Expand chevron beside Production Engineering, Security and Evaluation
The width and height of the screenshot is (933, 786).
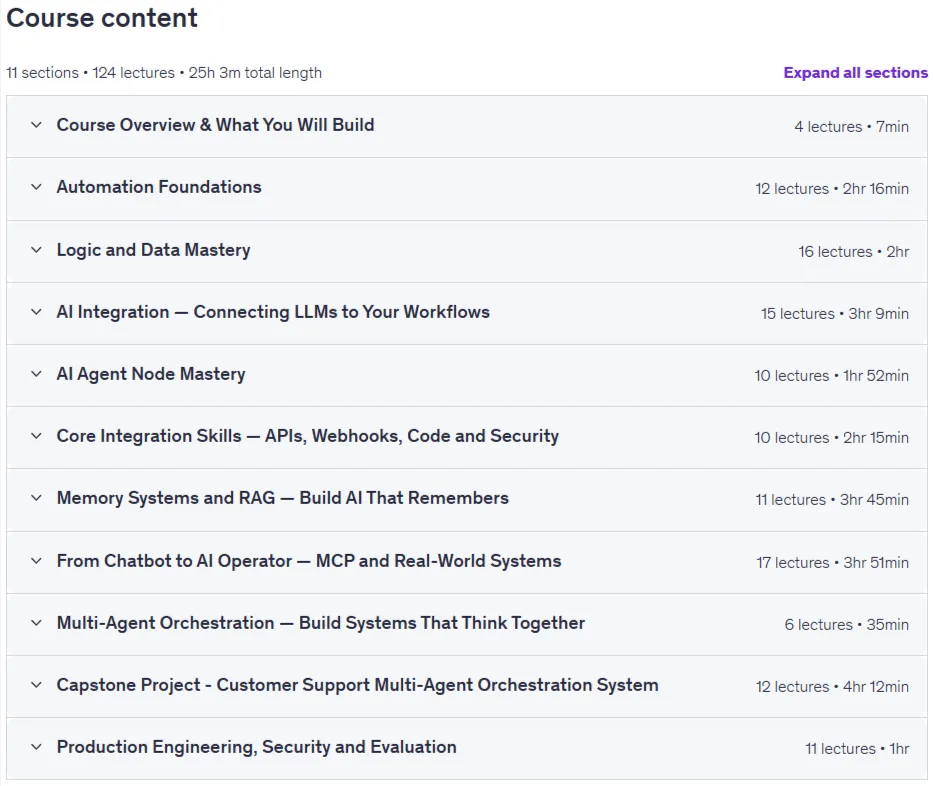pos(36,746)
